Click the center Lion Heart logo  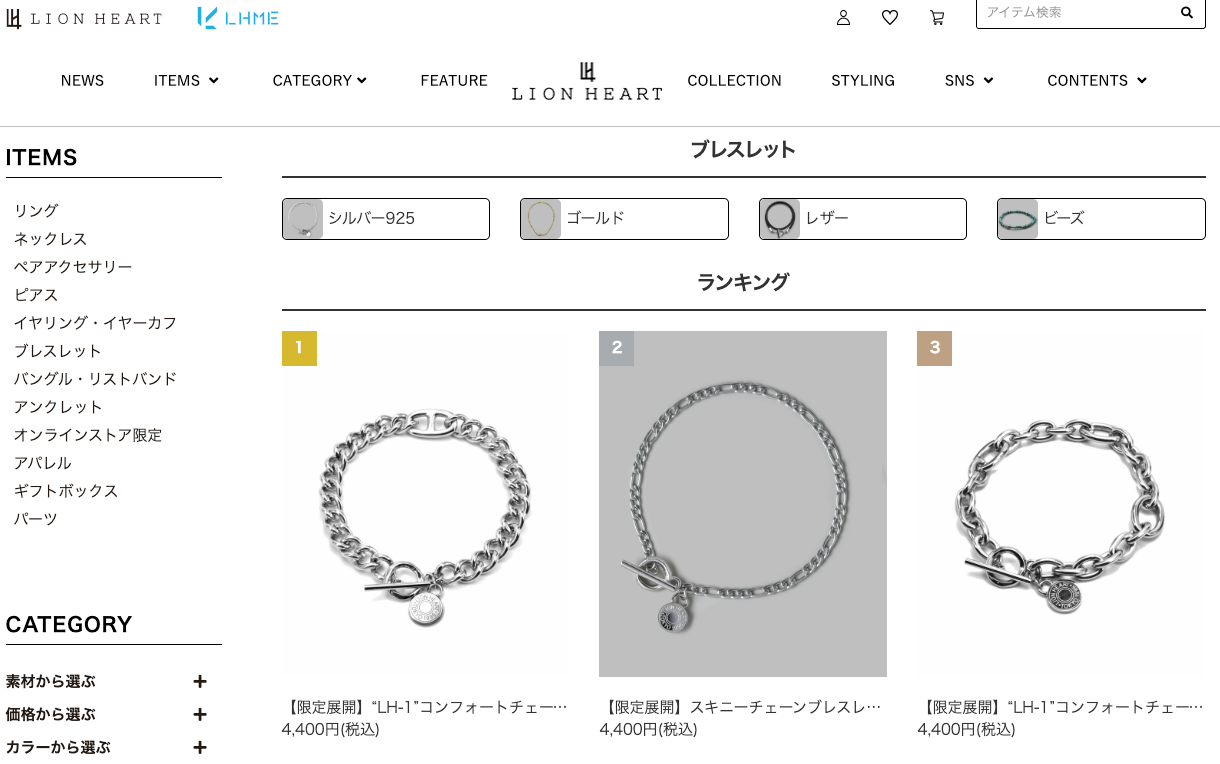tap(587, 81)
